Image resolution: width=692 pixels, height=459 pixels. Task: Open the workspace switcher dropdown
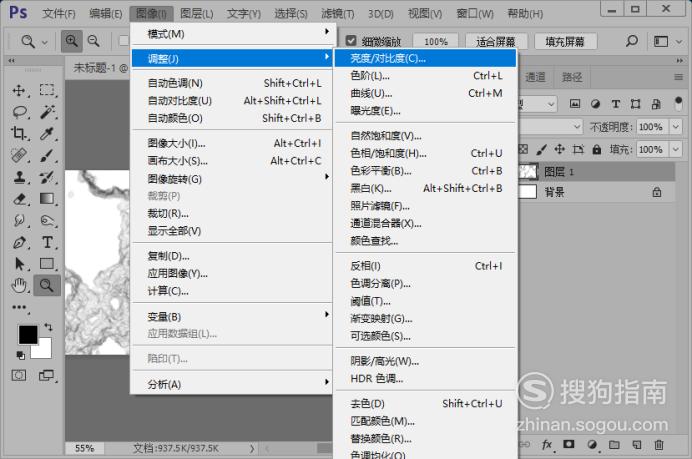666,41
